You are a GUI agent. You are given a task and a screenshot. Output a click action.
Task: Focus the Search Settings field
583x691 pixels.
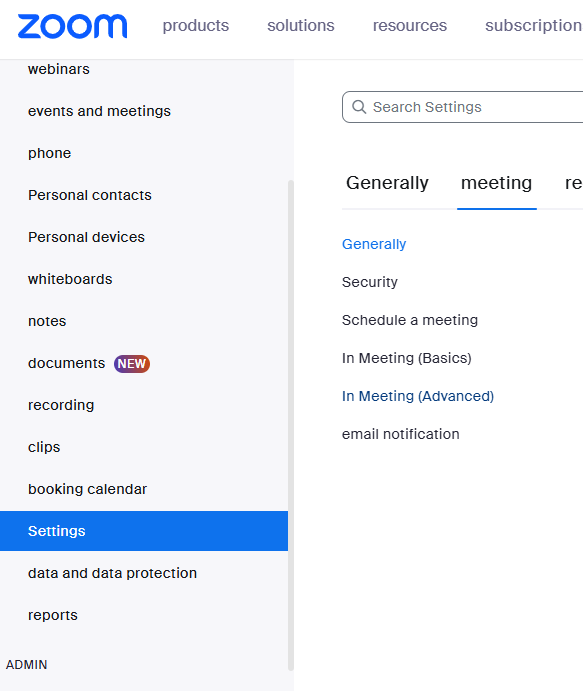tap(463, 107)
